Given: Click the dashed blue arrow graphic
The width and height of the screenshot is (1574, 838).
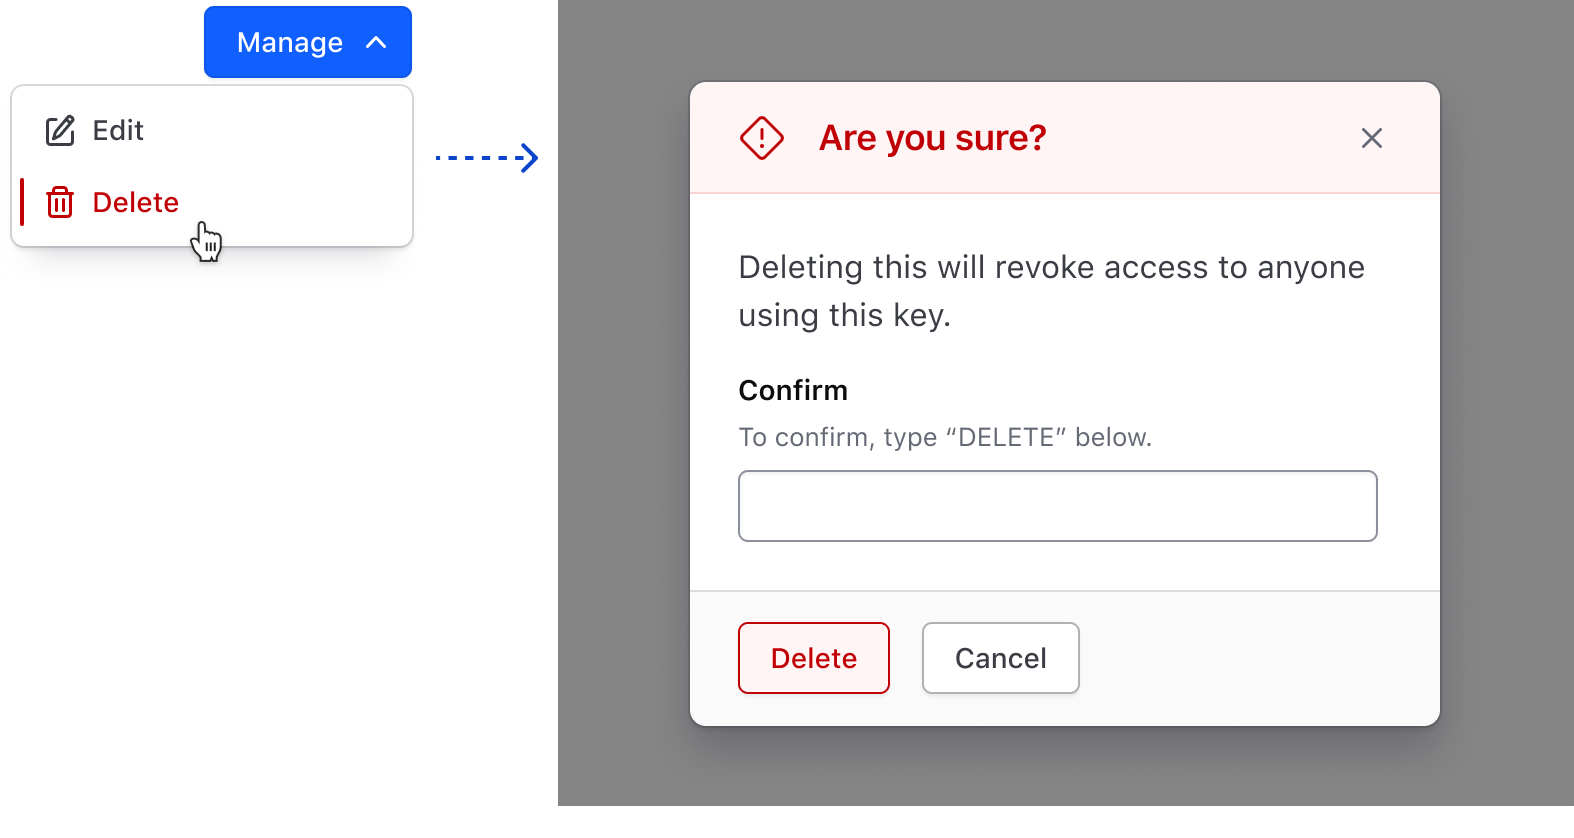Looking at the screenshot, I should 487,158.
